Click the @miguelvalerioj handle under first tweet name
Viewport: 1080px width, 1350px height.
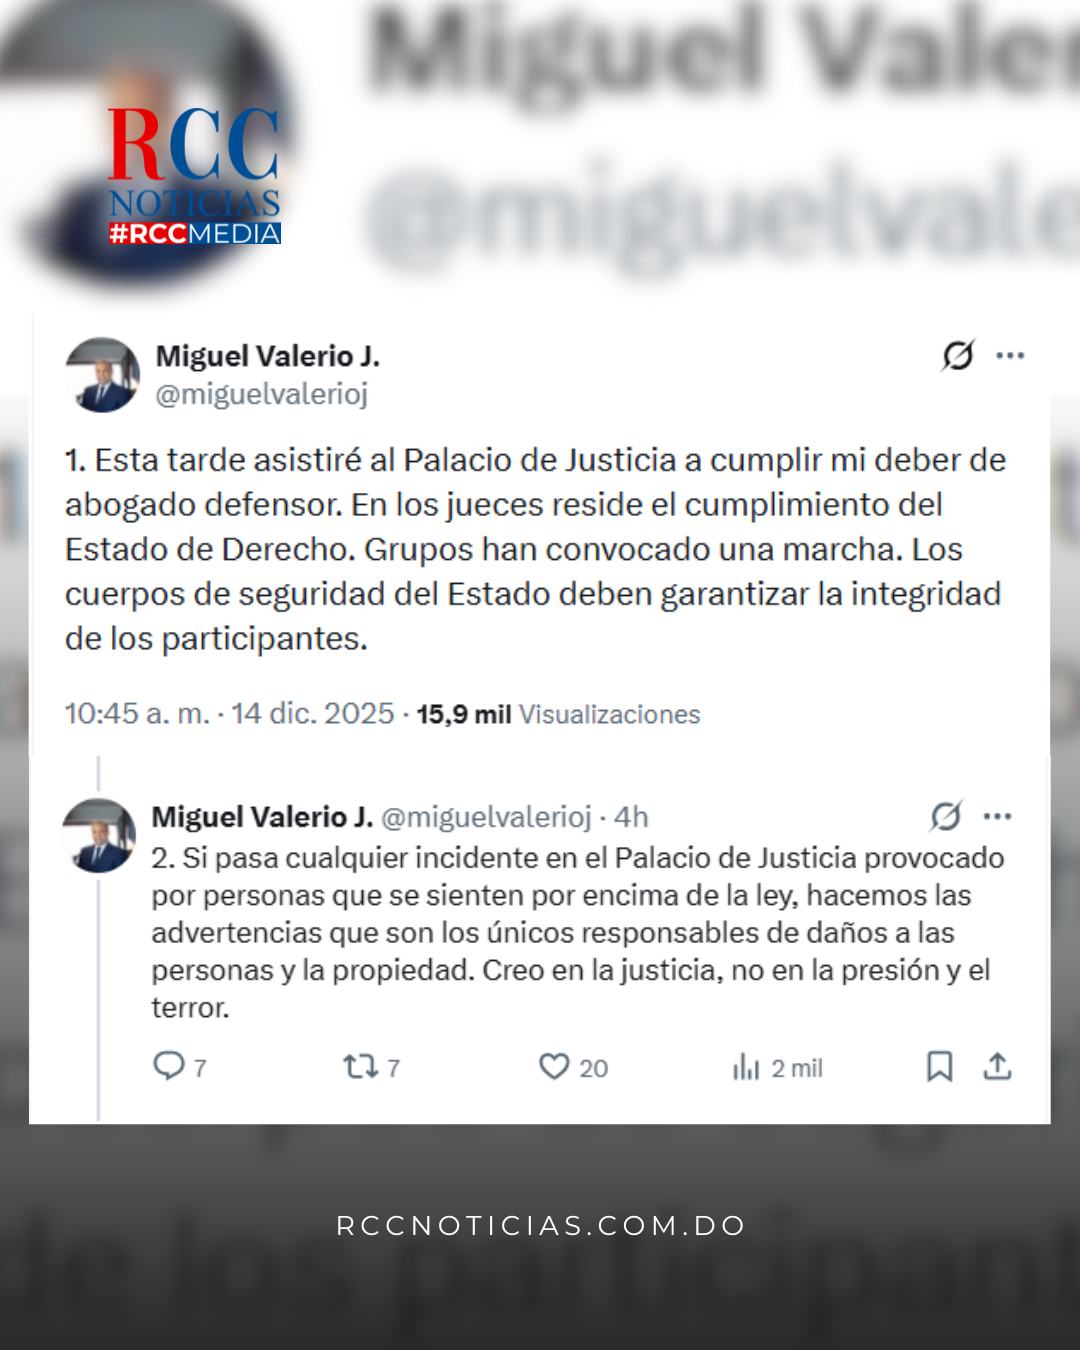pos(262,395)
